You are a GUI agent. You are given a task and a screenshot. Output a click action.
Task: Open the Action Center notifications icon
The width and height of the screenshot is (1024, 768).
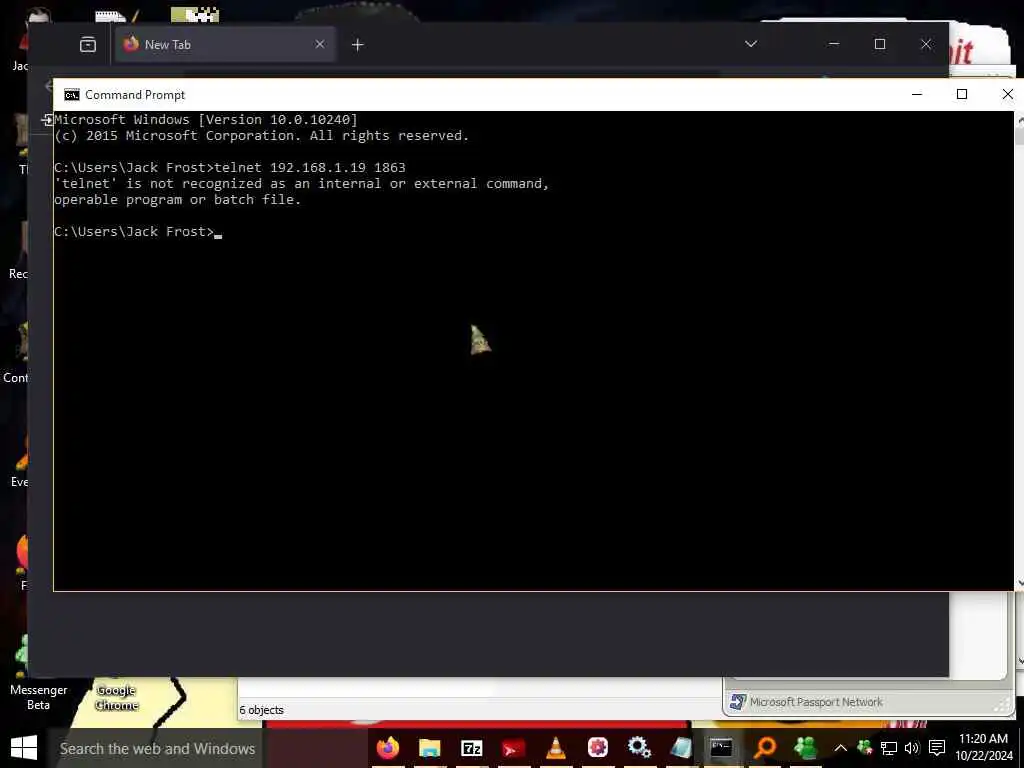click(937, 748)
